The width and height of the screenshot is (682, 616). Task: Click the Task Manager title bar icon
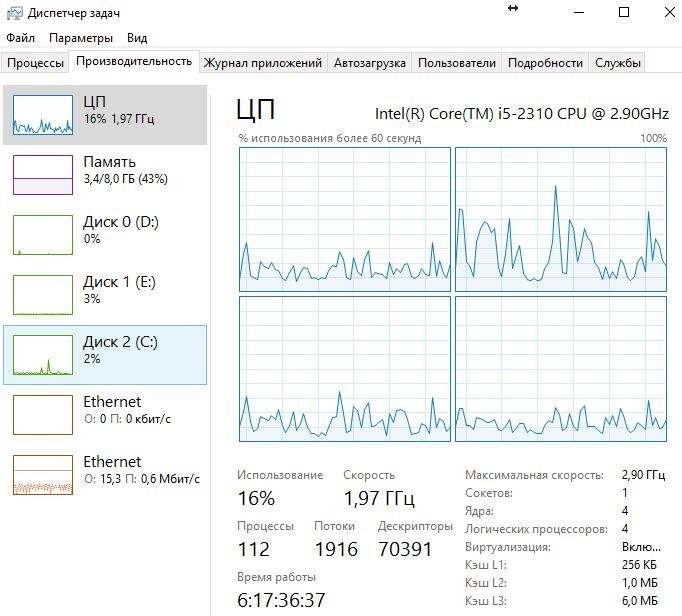coord(14,13)
